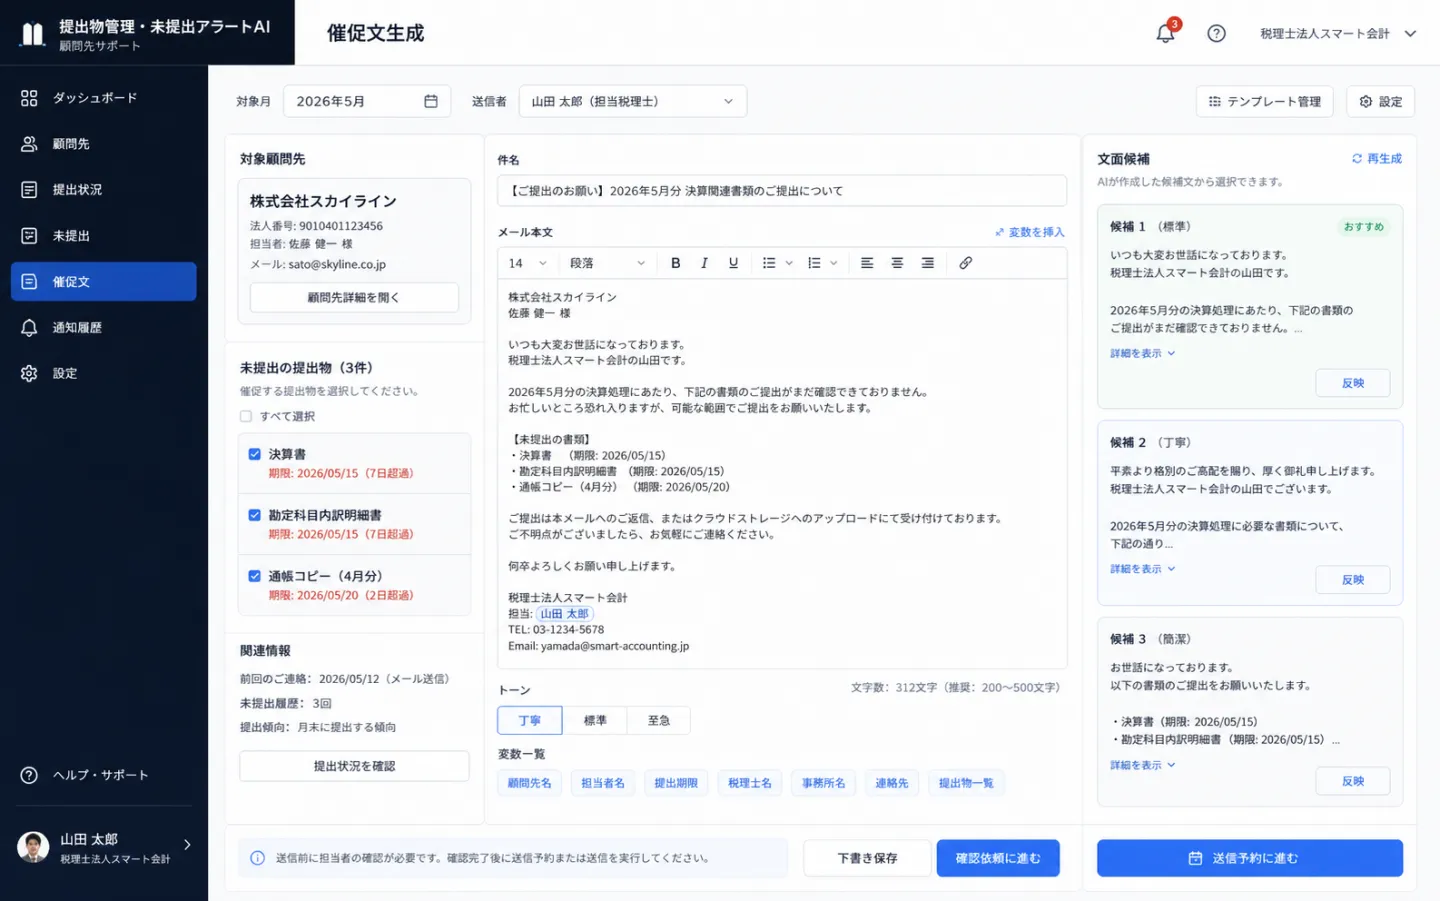Insert the 顧問先名 variable chip
Viewport: 1440px width, 901px height.
point(530,783)
